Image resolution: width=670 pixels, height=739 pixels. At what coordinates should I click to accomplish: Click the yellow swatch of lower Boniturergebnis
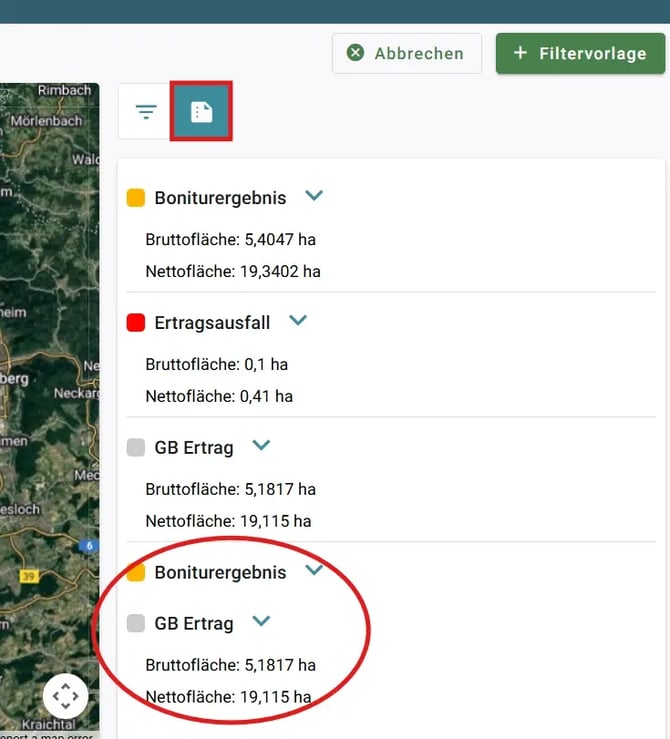coord(136,573)
